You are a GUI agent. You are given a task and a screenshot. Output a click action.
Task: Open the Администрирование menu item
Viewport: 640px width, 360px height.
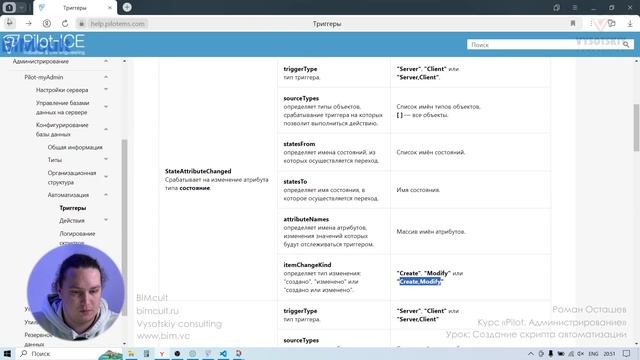pos(40,61)
